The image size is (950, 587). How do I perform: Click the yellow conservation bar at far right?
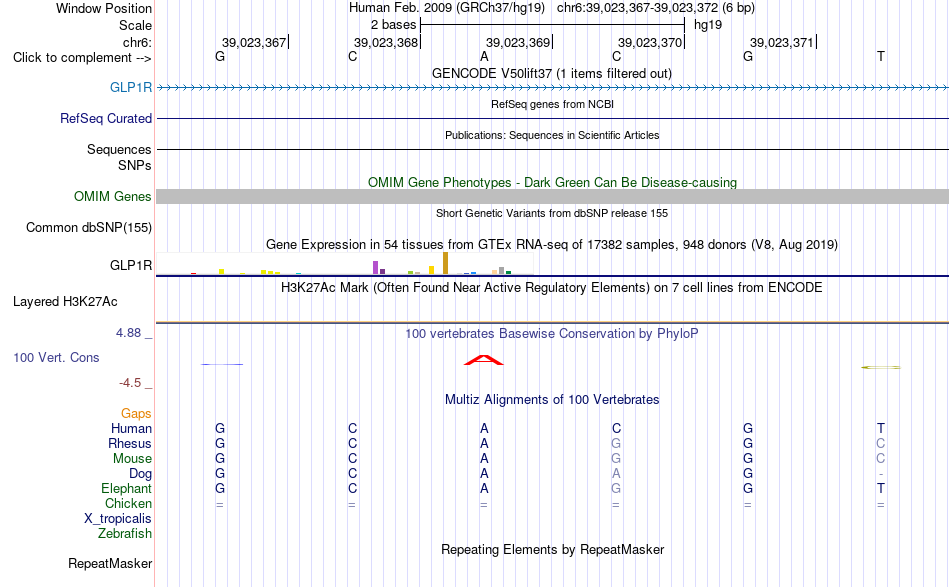(x=880, y=367)
